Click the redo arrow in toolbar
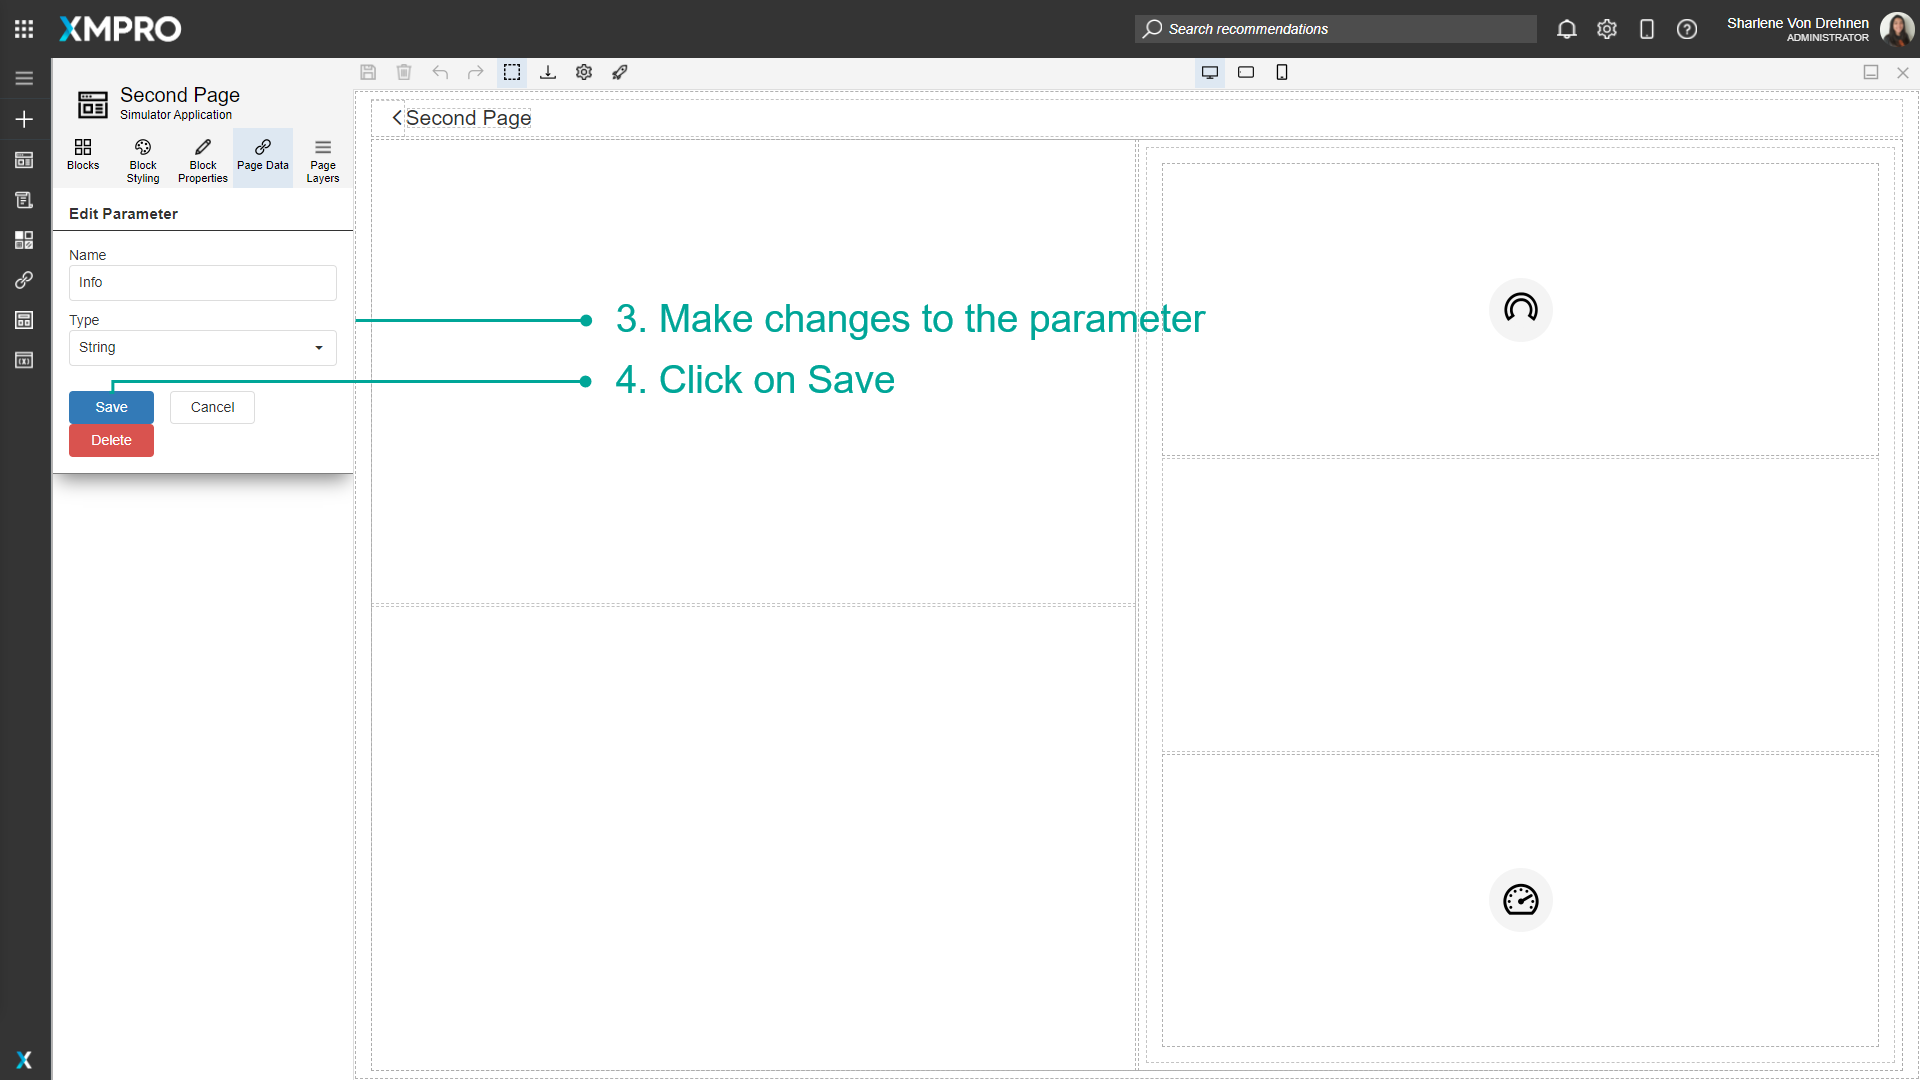The image size is (1920, 1080). pyautogui.click(x=476, y=72)
